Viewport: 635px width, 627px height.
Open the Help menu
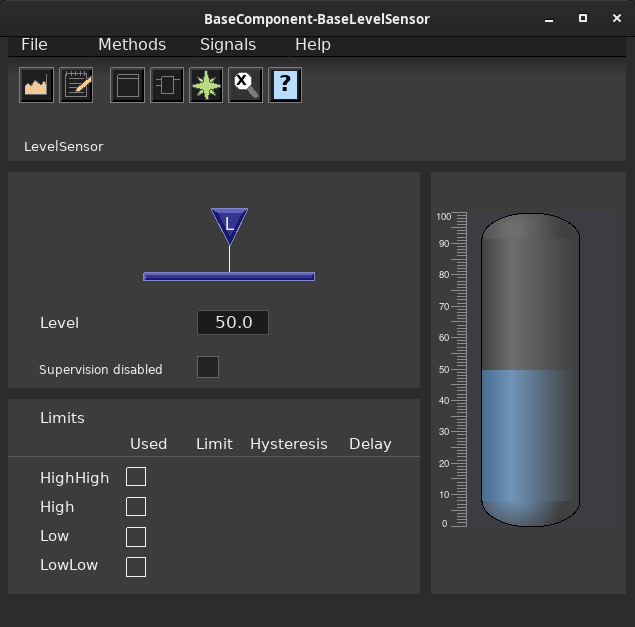(313, 45)
